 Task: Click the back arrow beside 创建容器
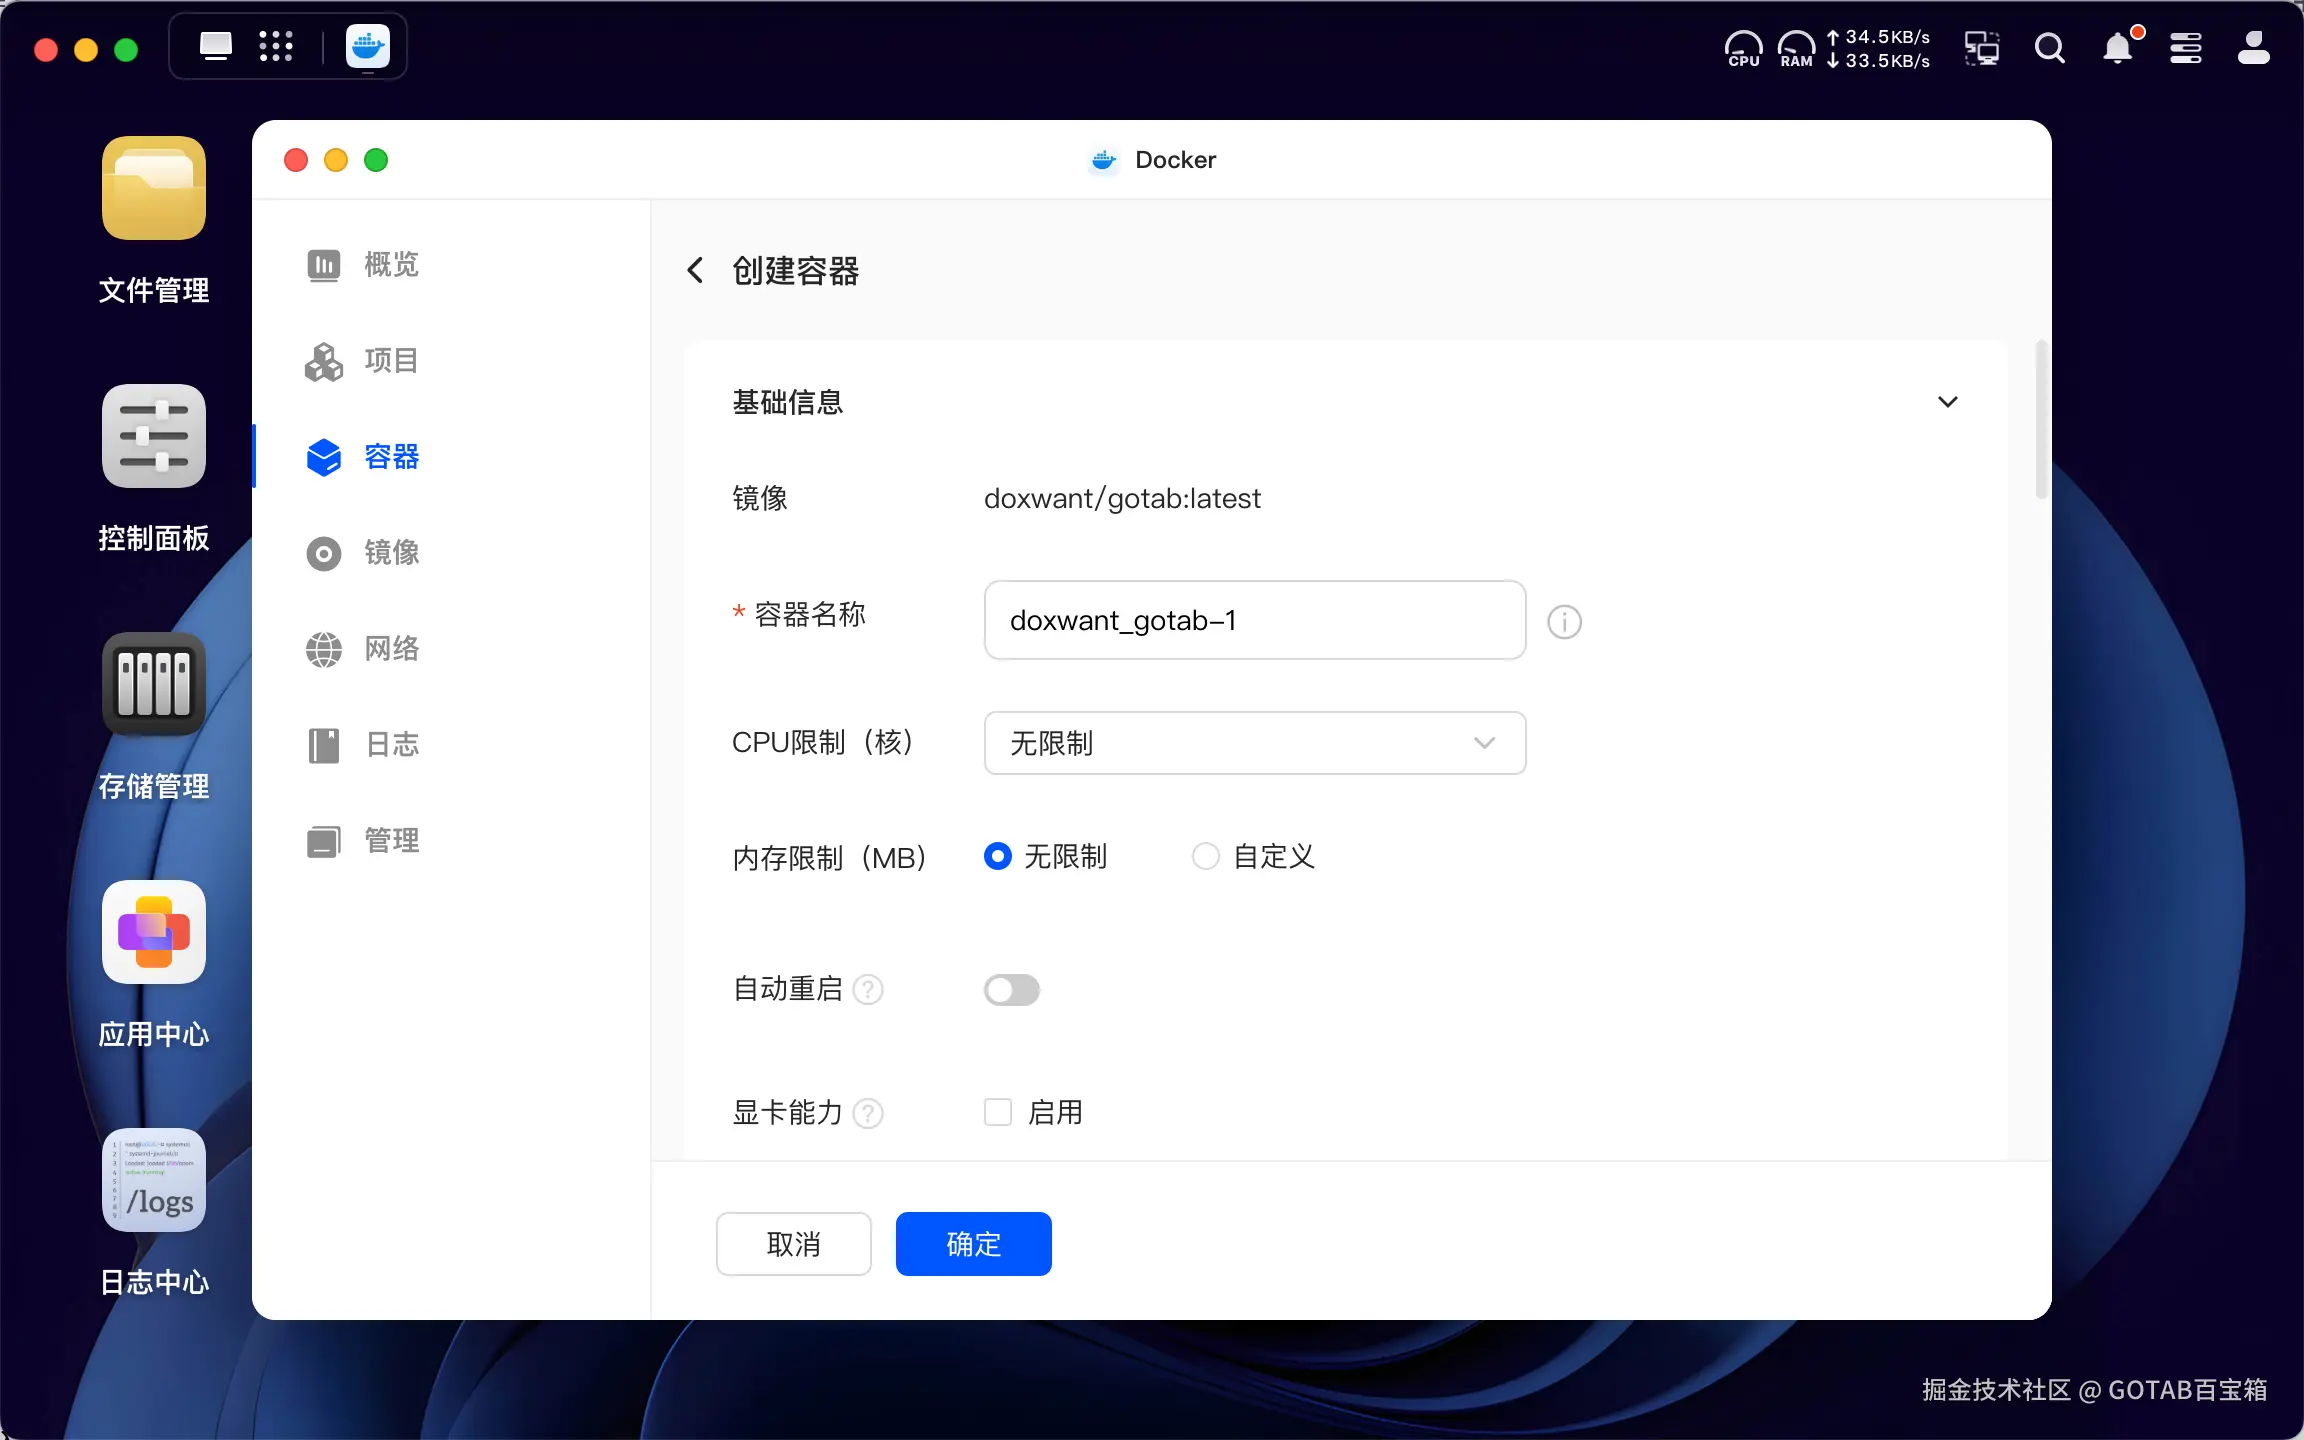(x=695, y=270)
